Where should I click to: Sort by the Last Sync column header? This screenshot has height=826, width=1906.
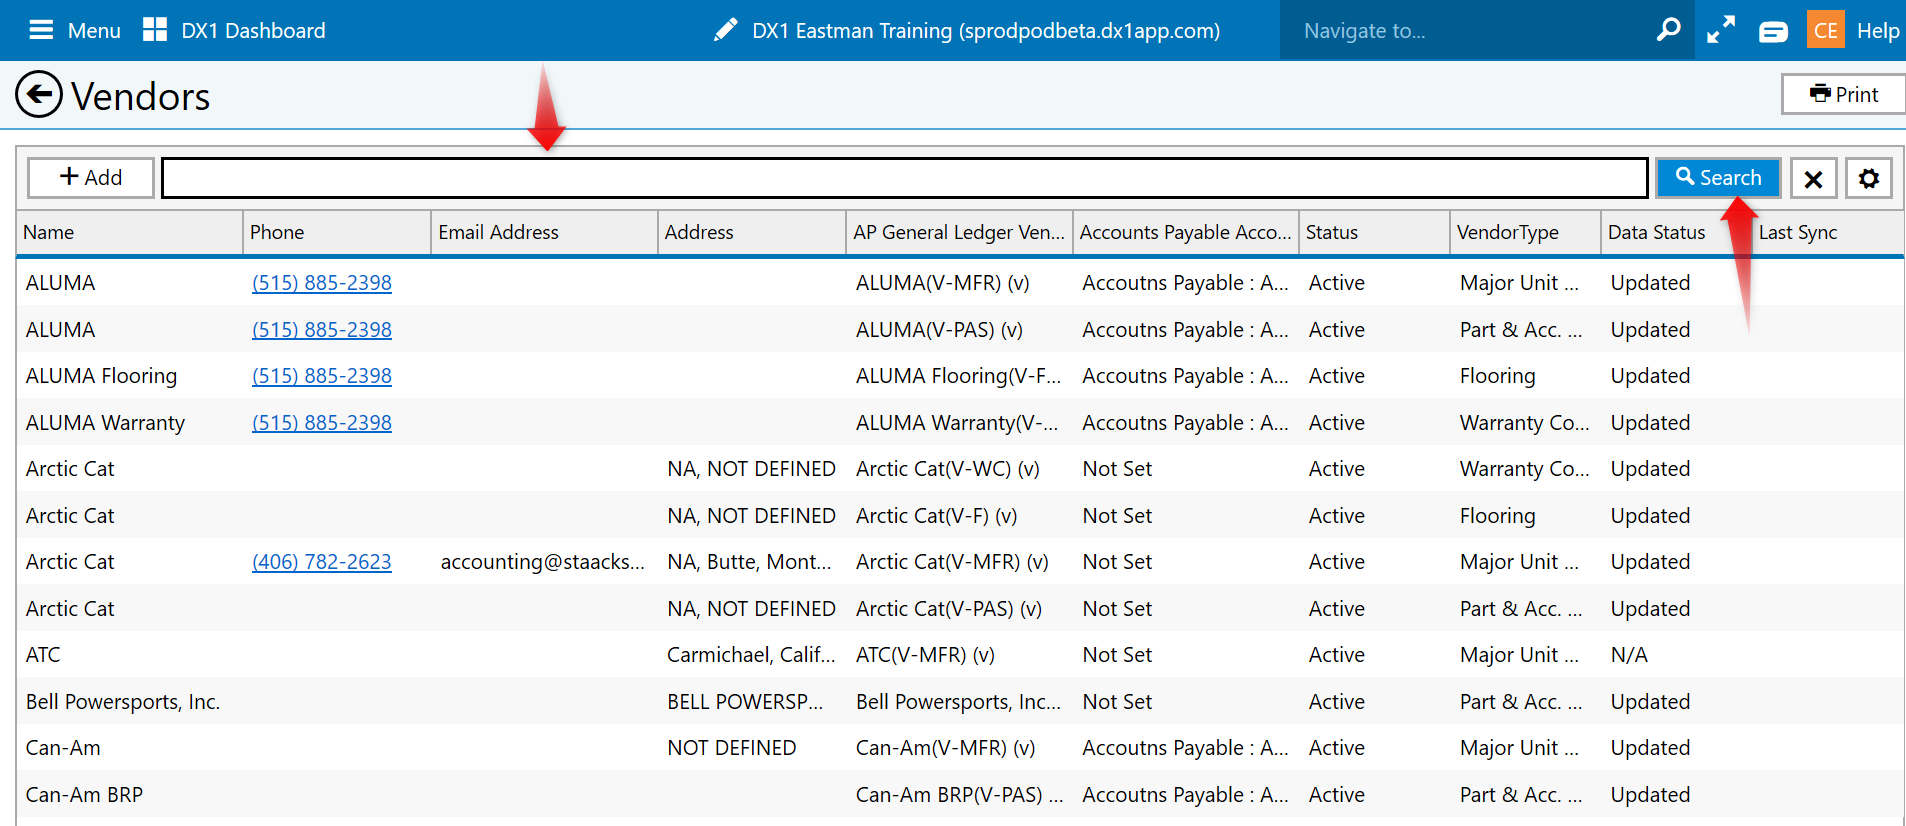click(x=1828, y=232)
